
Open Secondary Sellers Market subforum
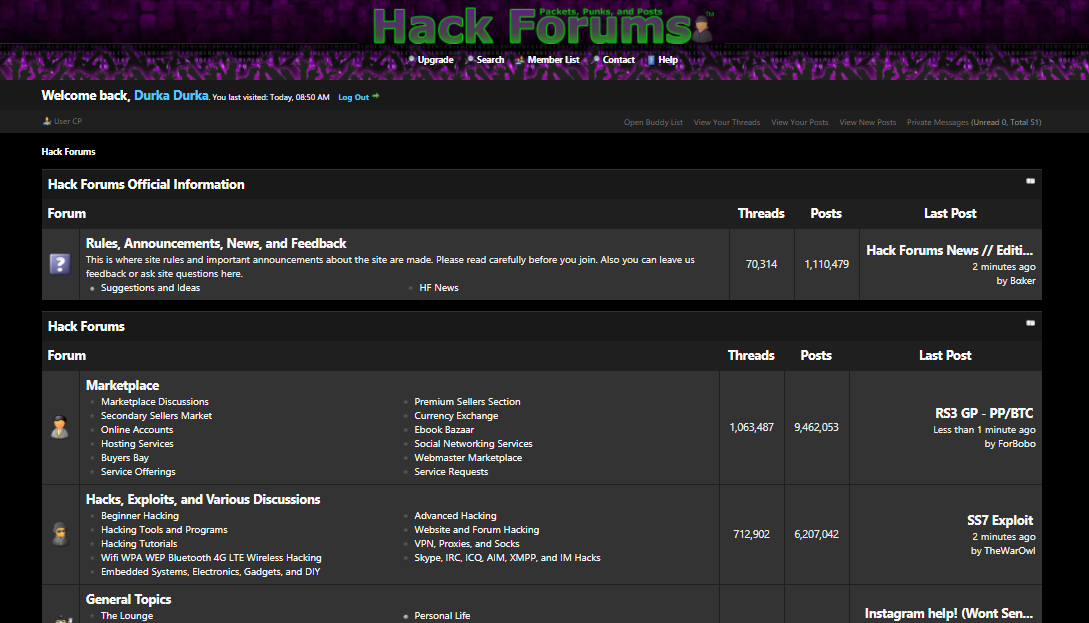point(156,415)
